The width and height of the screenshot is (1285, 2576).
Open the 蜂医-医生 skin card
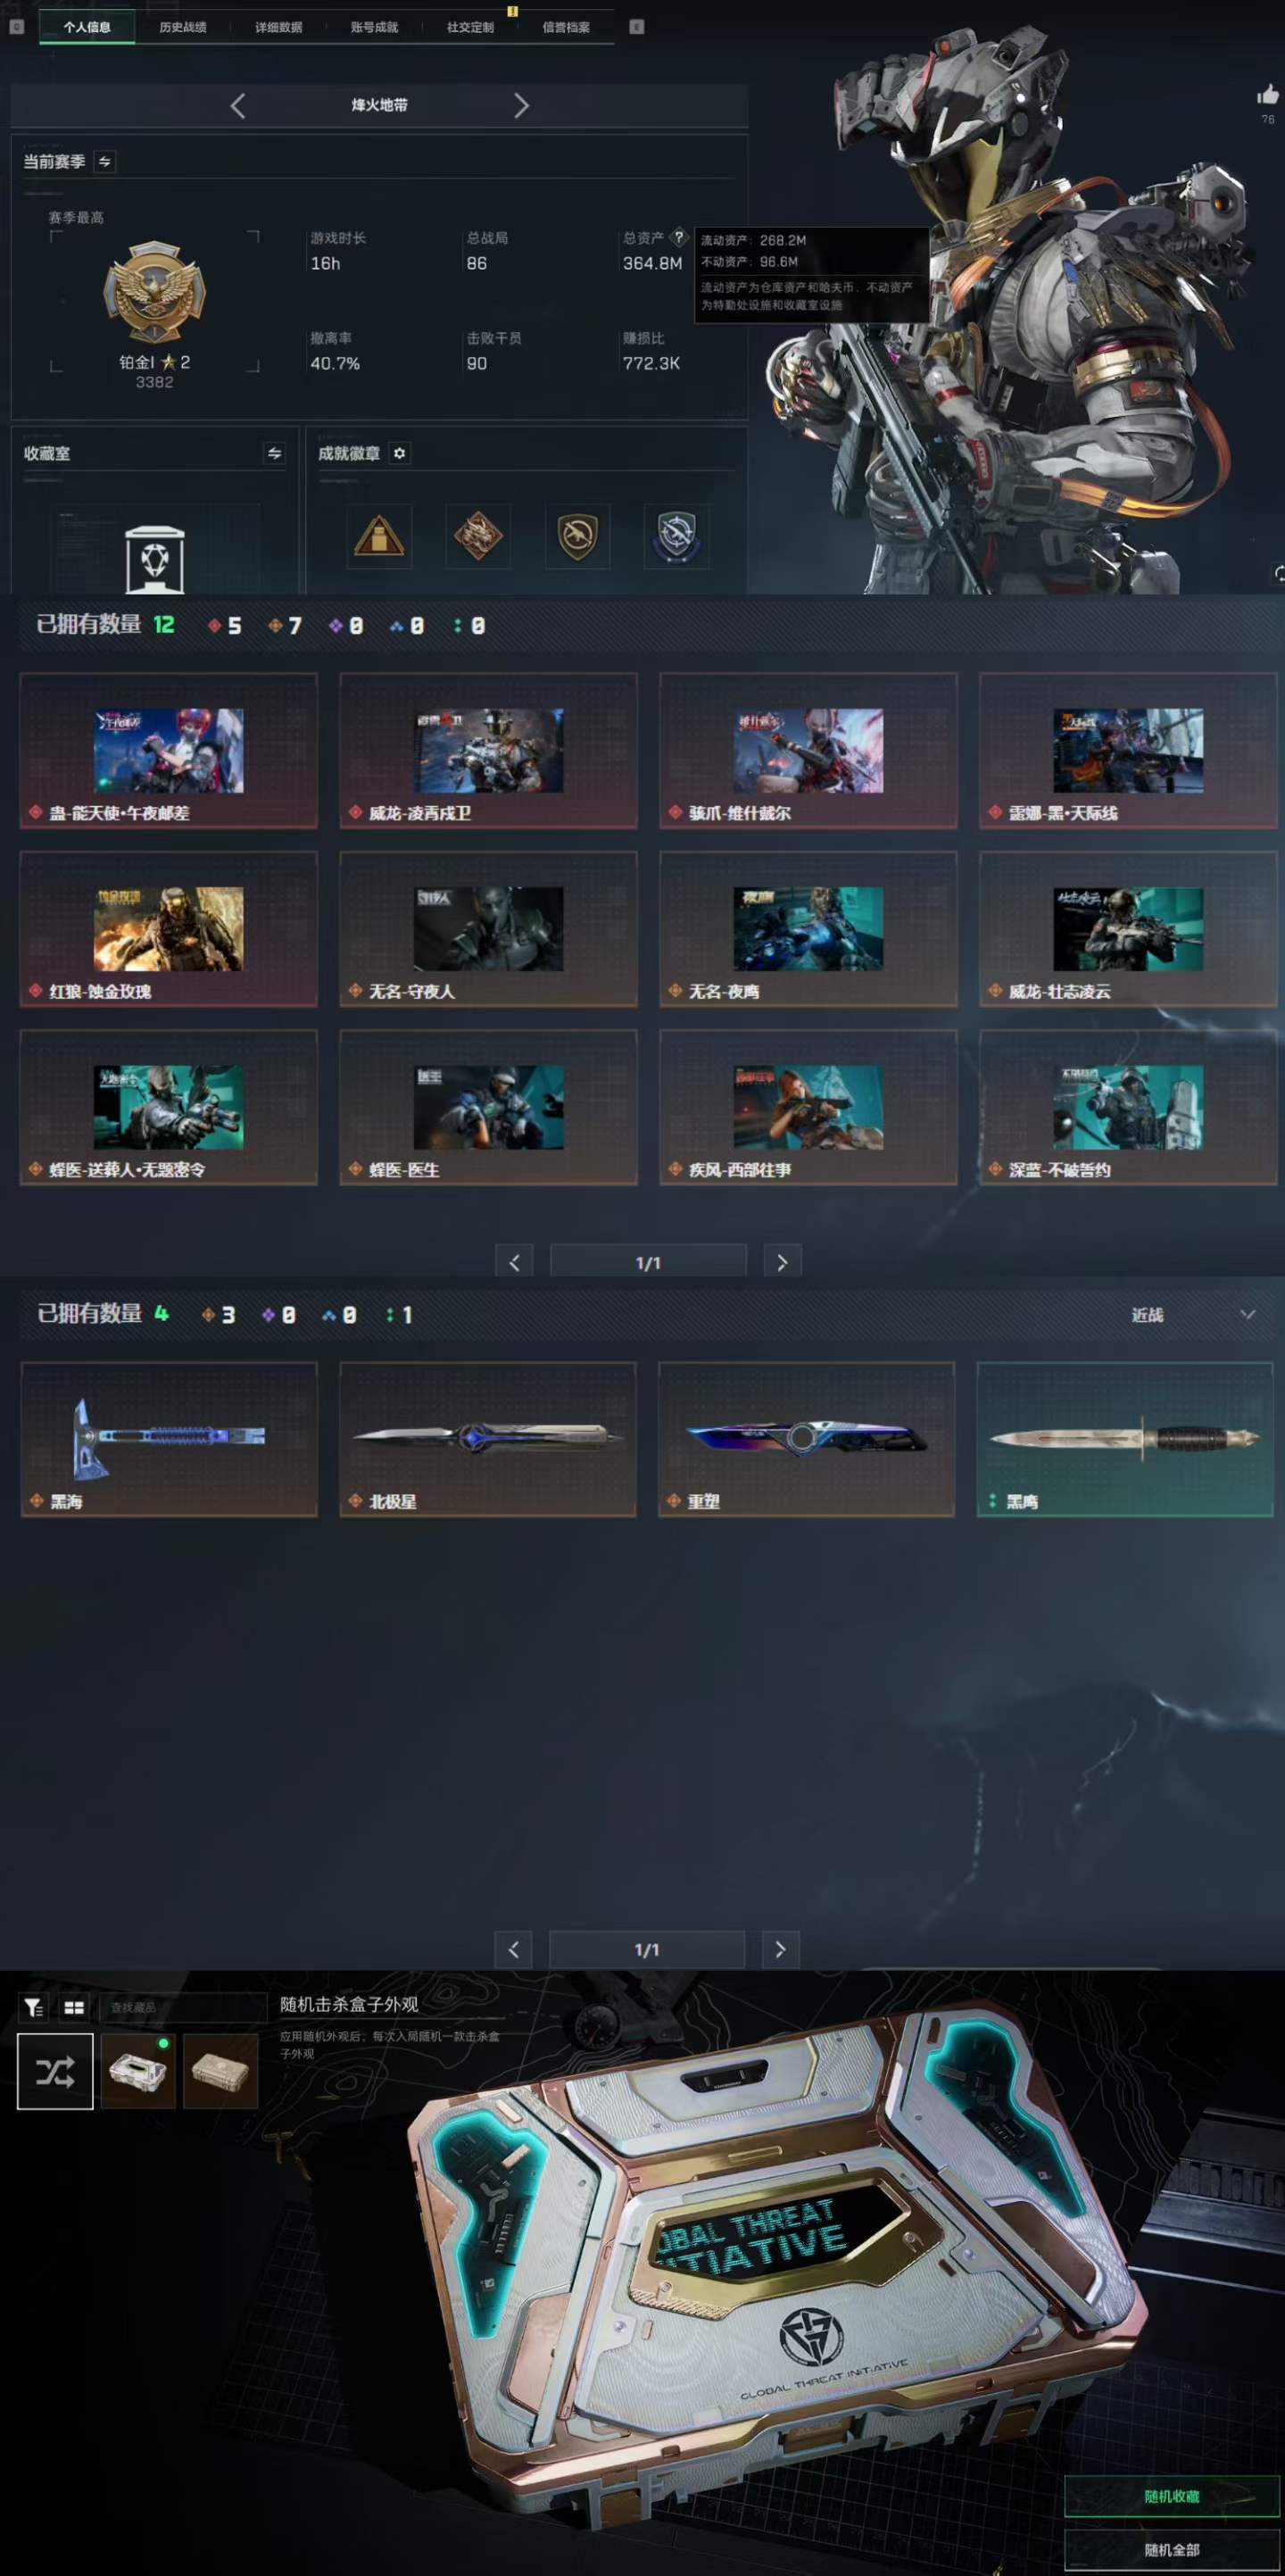point(488,1108)
